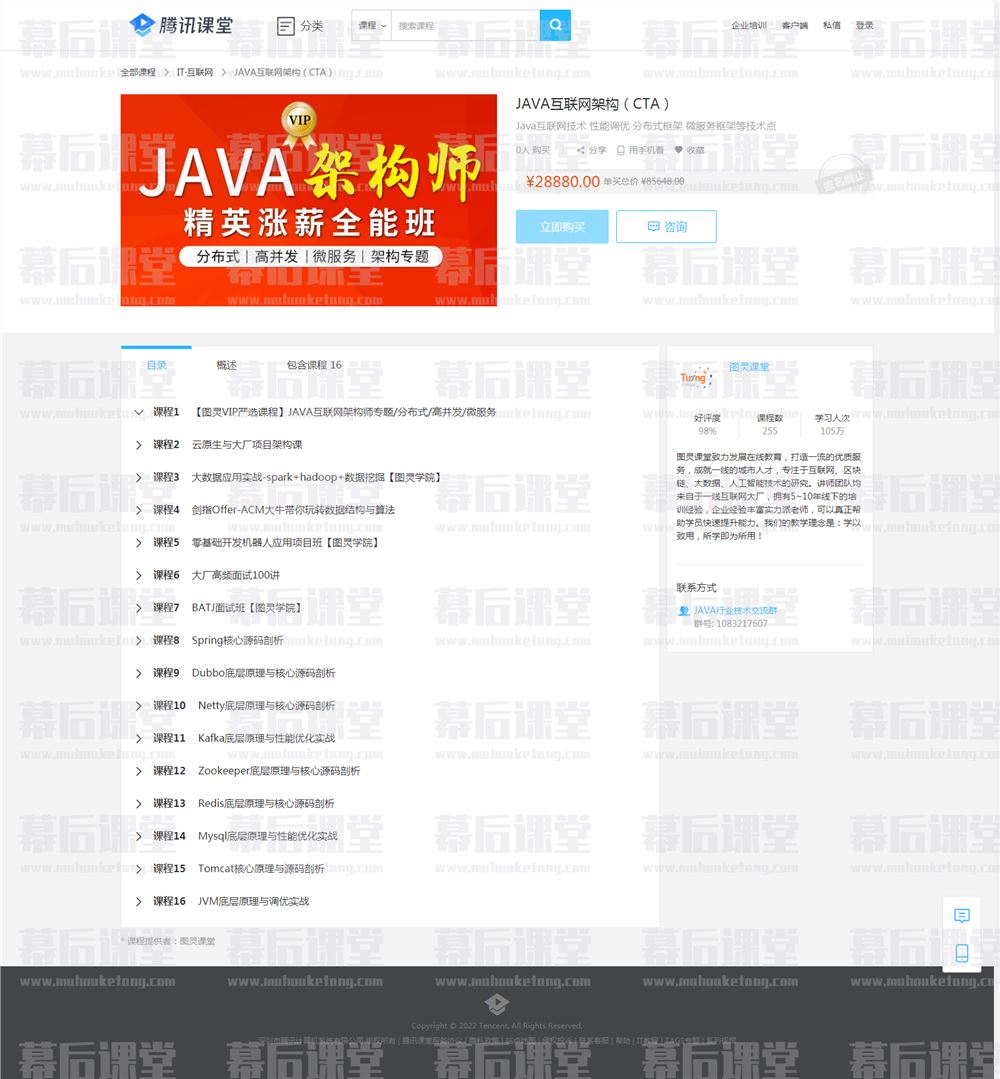Viewport: 1000px width, 1079px height.
Task: Click 课程16 JVM底层原理与调优实战 title
Action: pos(253,901)
